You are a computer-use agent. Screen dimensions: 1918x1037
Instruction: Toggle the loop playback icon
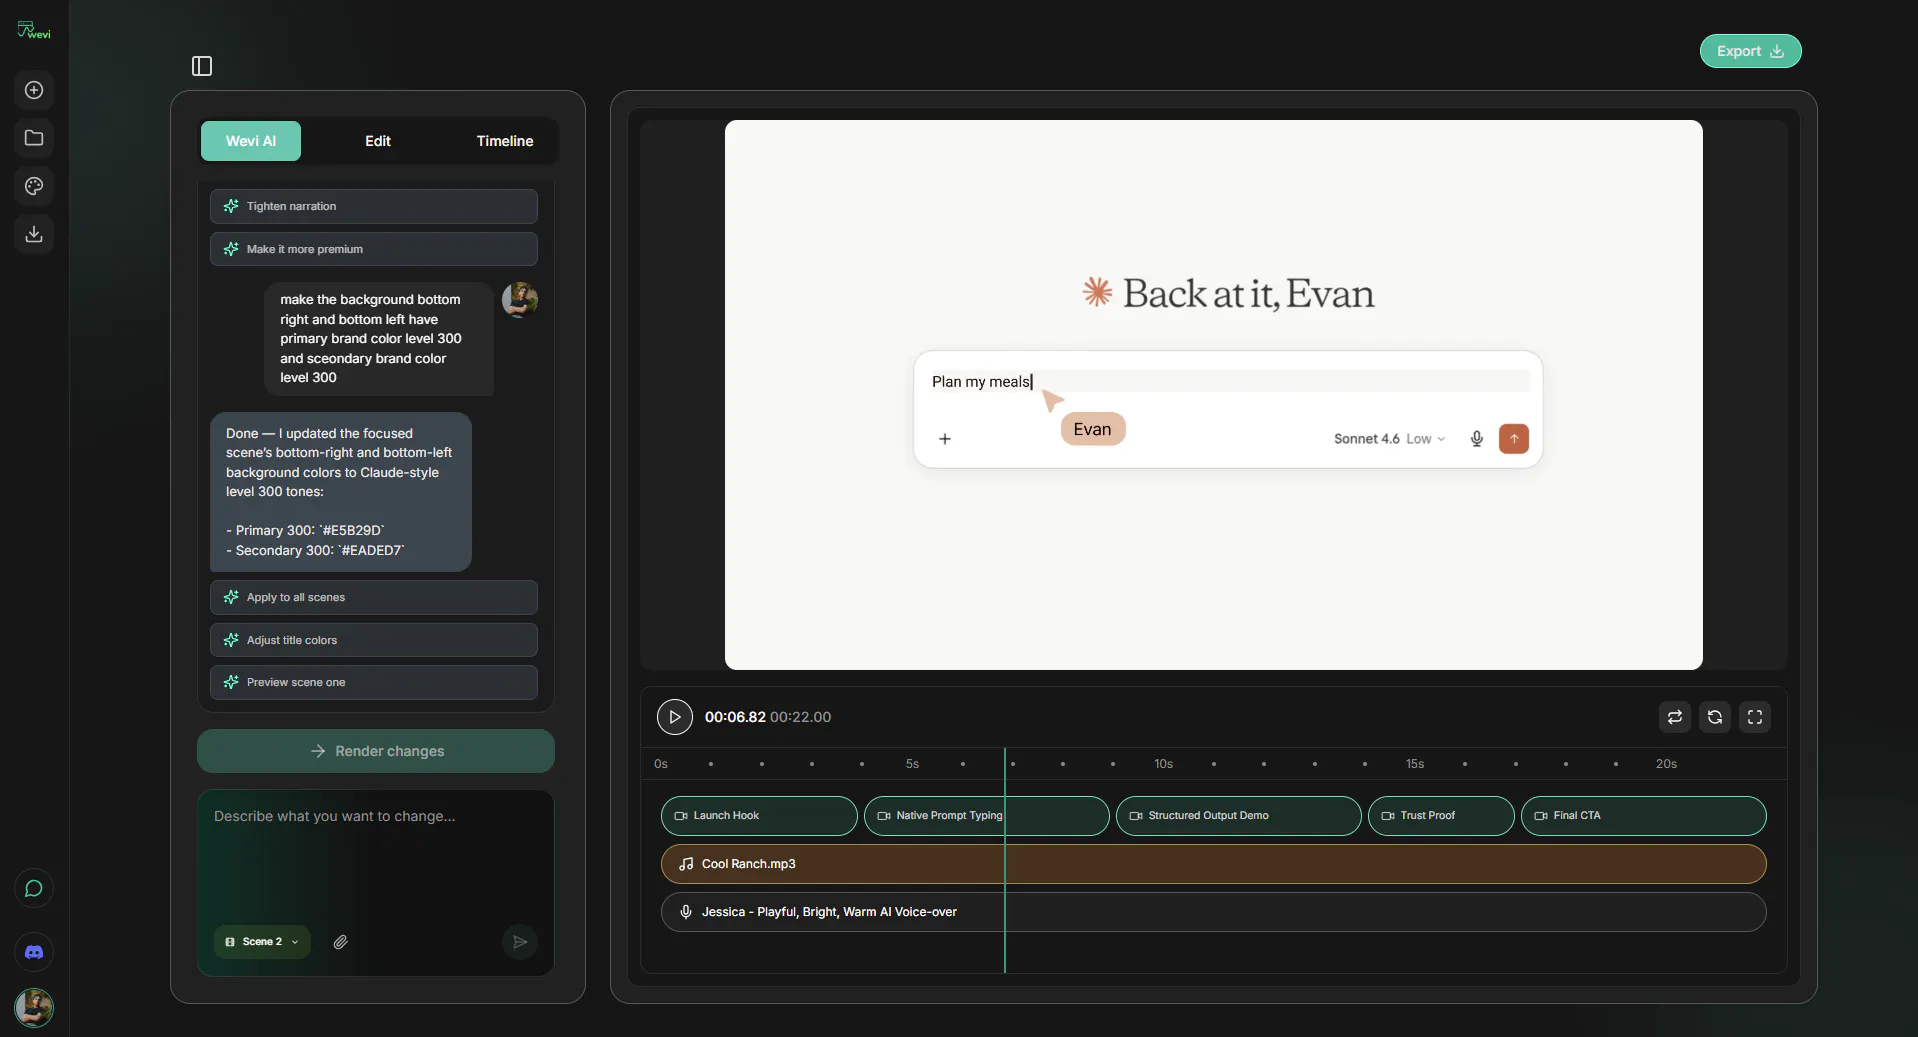1675,717
